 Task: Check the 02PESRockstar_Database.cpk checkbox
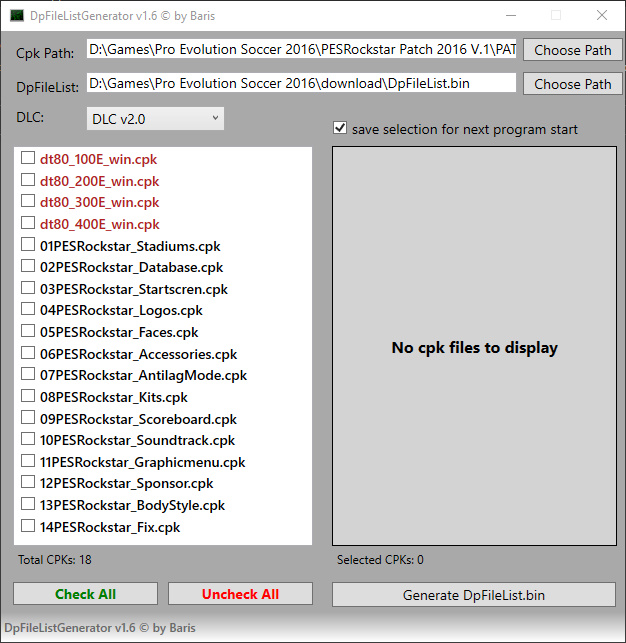pos(28,265)
